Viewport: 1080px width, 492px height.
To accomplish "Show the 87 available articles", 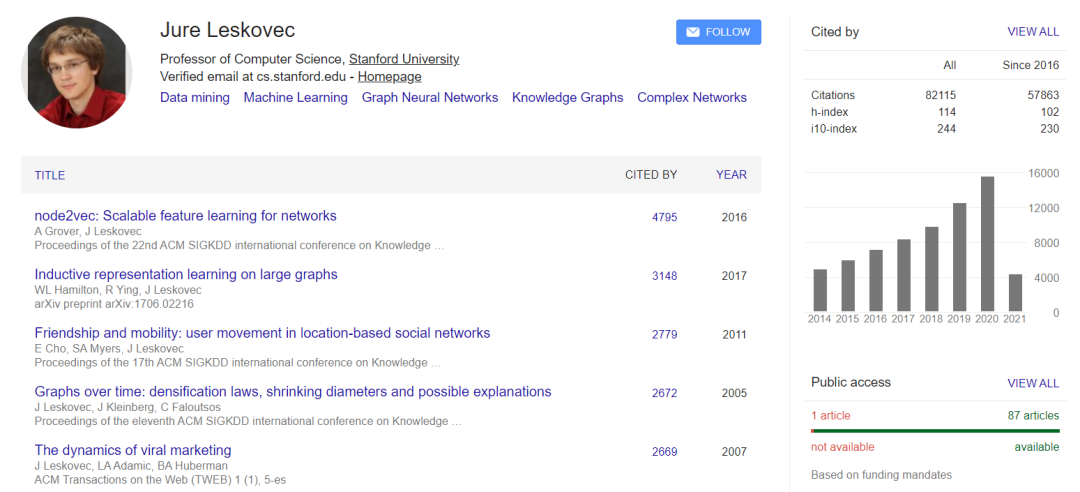I will (x=1033, y=416).
